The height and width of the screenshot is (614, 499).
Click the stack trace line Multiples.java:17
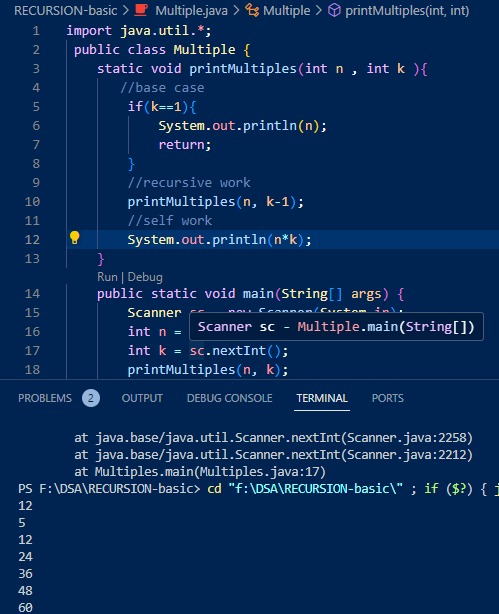pos(200,472)
